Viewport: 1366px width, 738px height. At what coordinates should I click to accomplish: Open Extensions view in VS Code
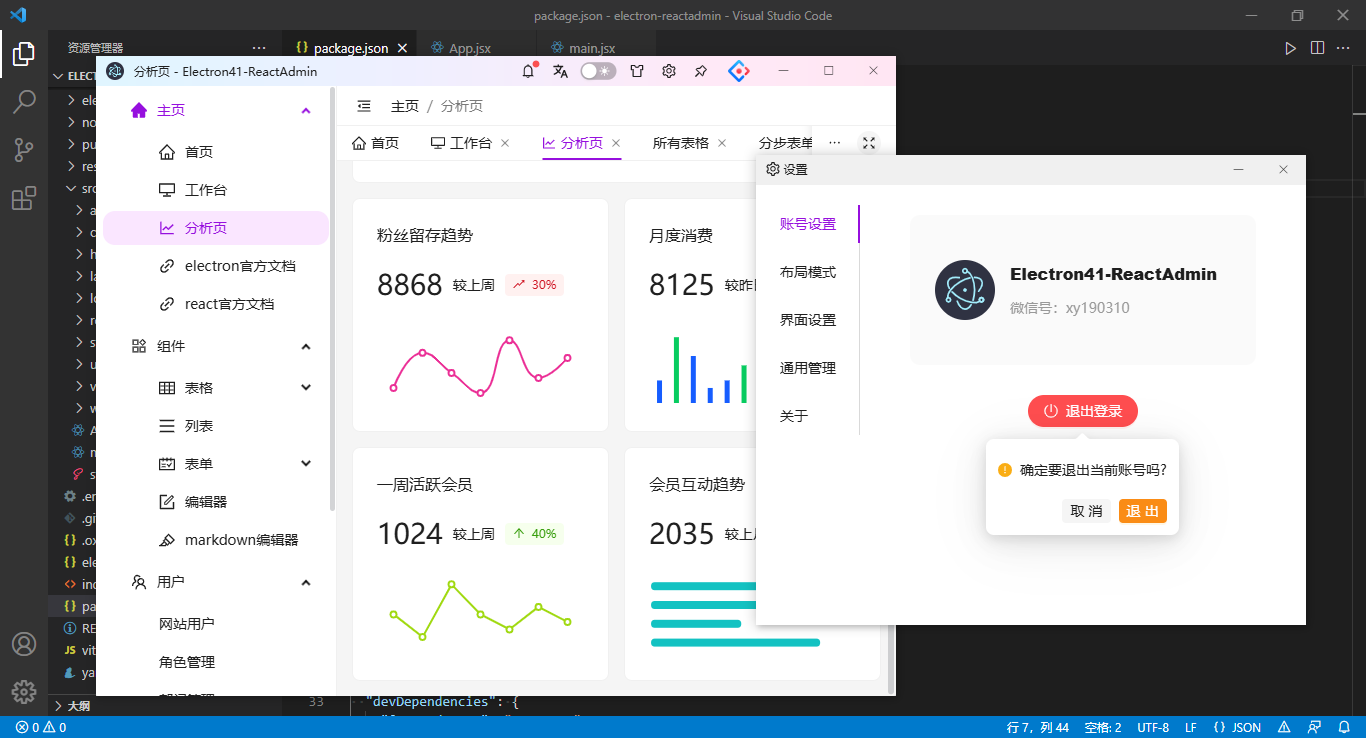click(24, 198)
